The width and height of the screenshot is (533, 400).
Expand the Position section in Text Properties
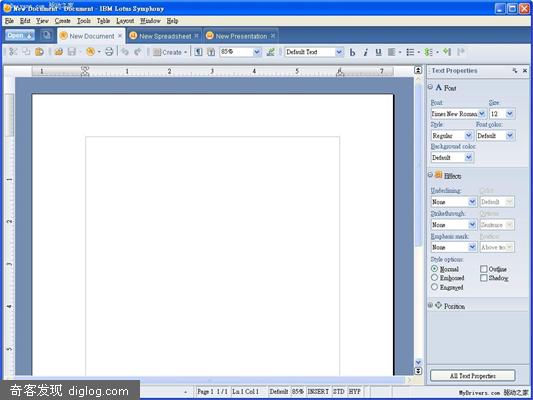tap(430, 306)
